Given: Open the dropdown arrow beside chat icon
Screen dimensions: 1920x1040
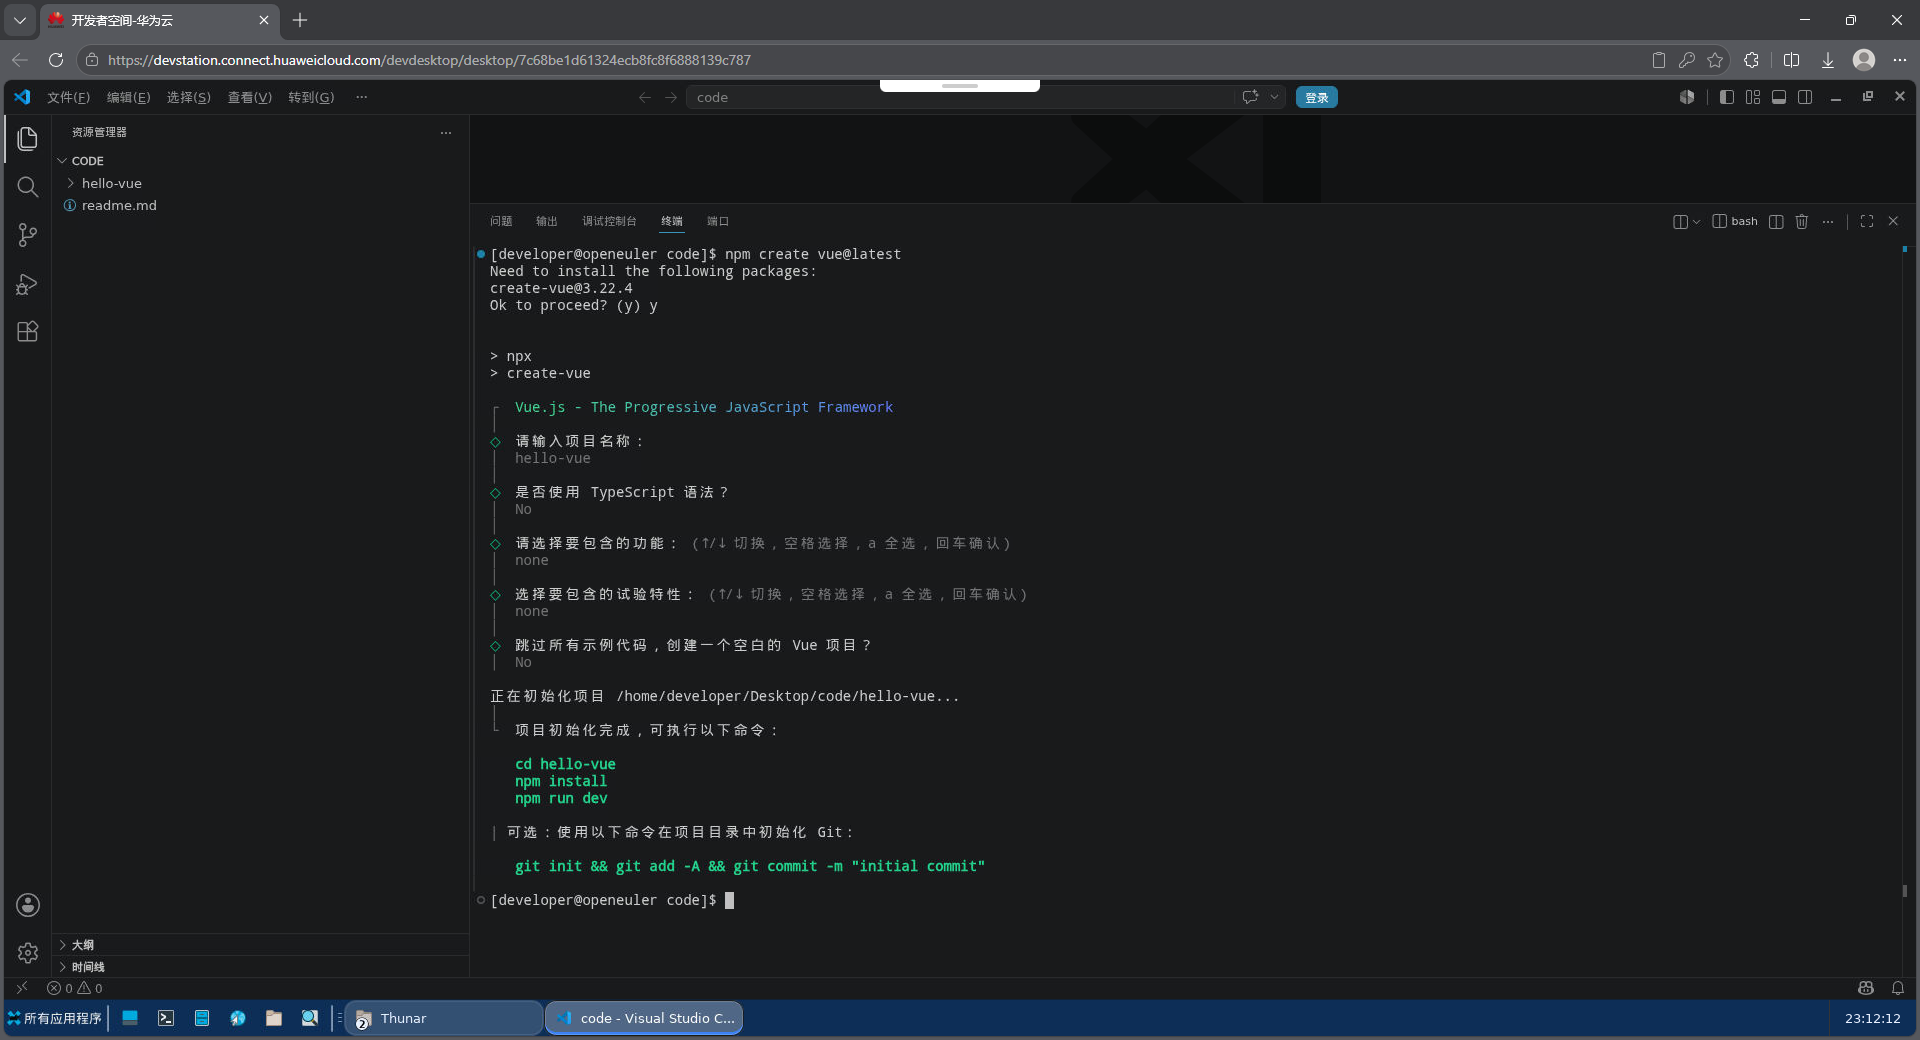Looking at the screenshot, I should (1274, 97).
